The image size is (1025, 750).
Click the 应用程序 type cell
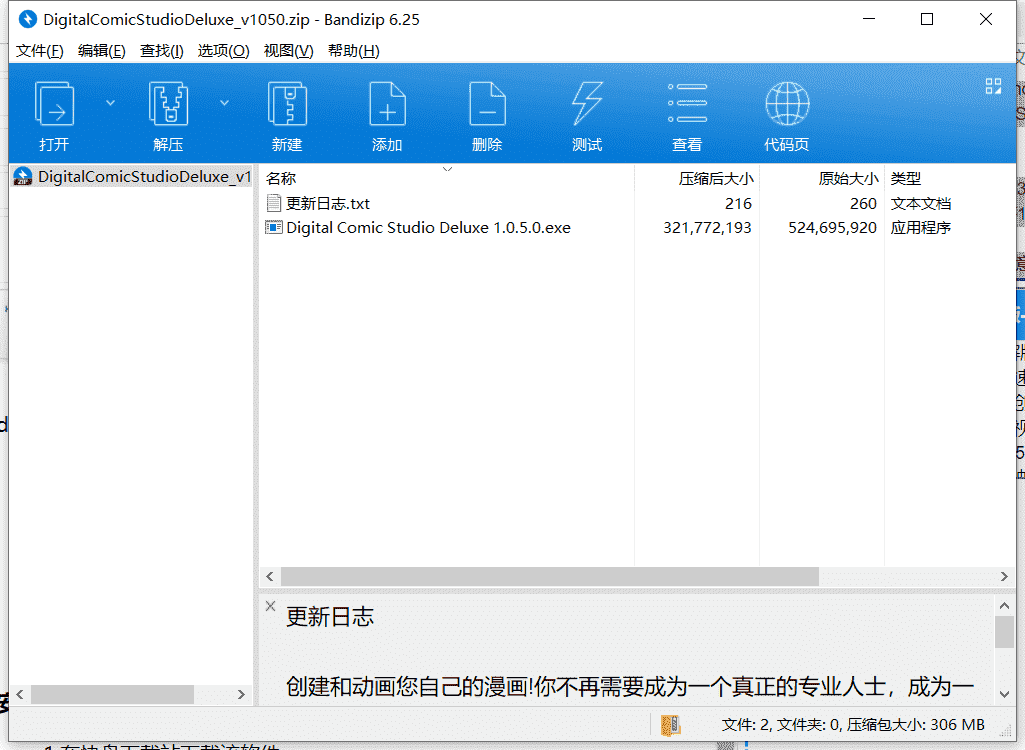(x=920, y=228)
